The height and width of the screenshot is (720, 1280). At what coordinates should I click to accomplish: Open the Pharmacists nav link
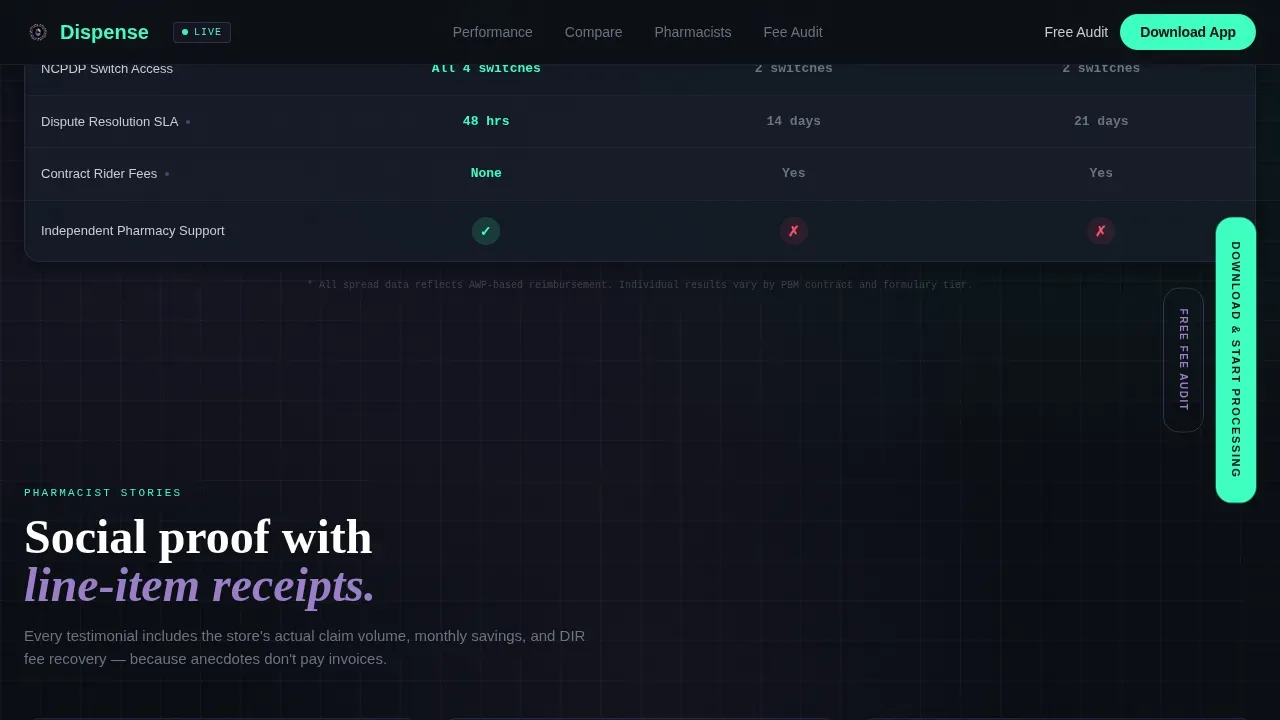pyautogui.click(x=693, y=32)
